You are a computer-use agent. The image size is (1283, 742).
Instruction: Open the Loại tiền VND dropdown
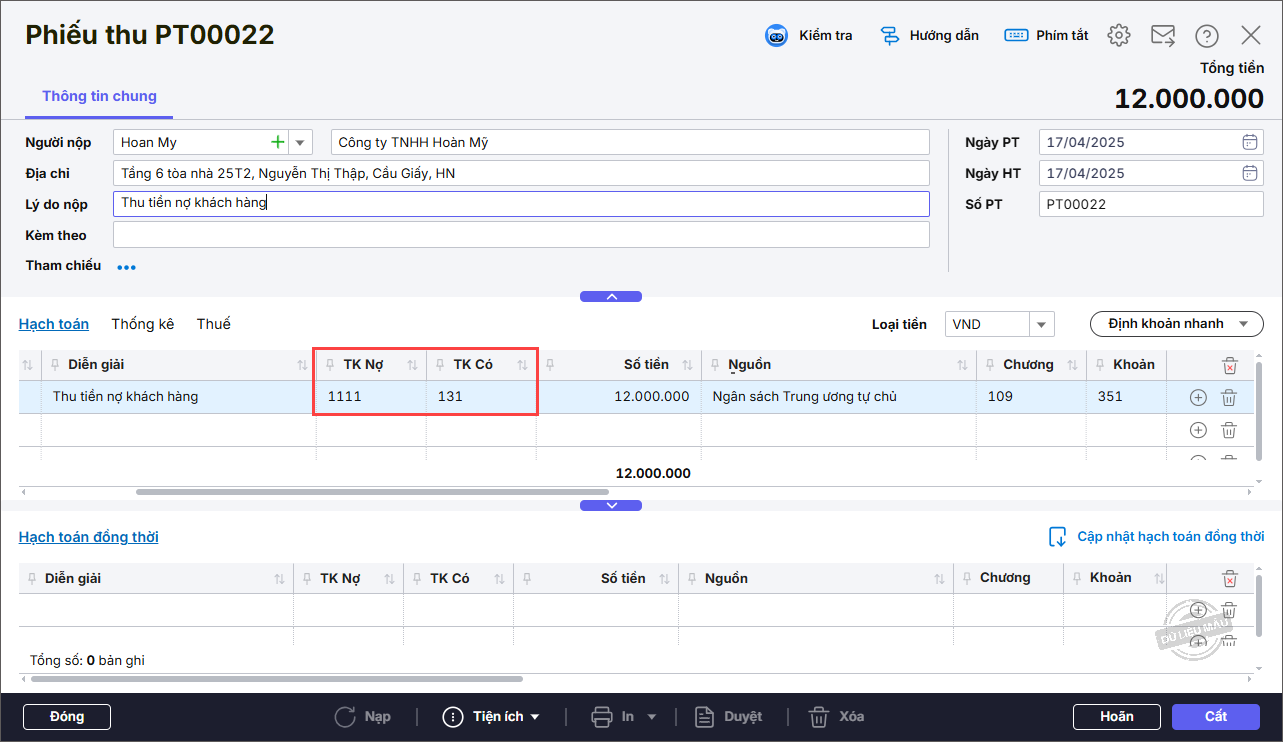(x=1042, y=324)
